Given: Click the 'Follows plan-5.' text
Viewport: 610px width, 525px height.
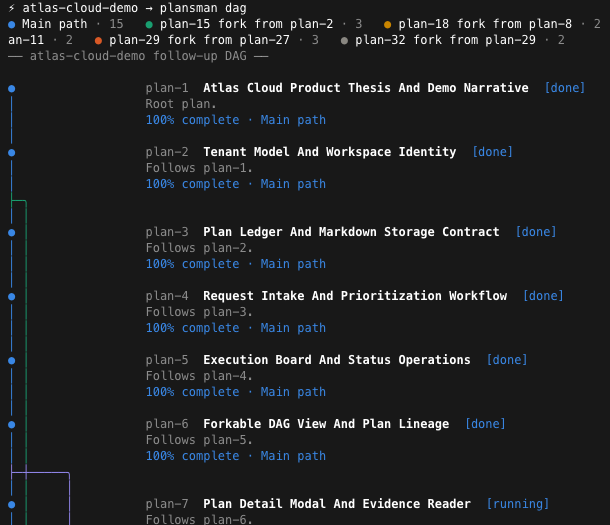Looking at the screenshot, I should [x=199, y=440].
